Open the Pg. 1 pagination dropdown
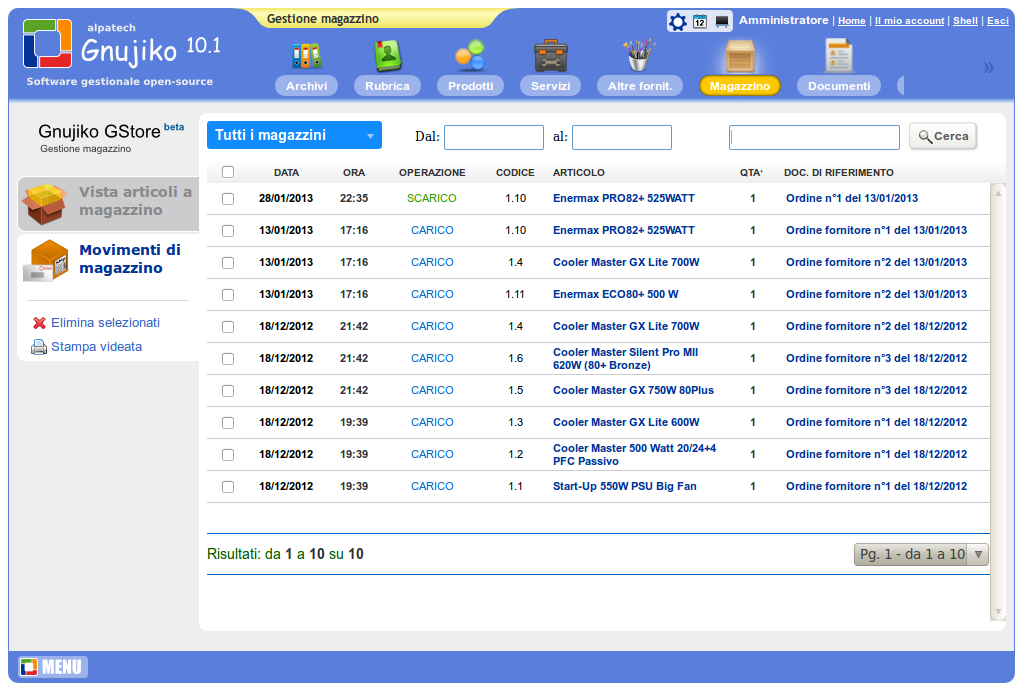This screenshot has width=1022, height=690. (x=919, y=554)
